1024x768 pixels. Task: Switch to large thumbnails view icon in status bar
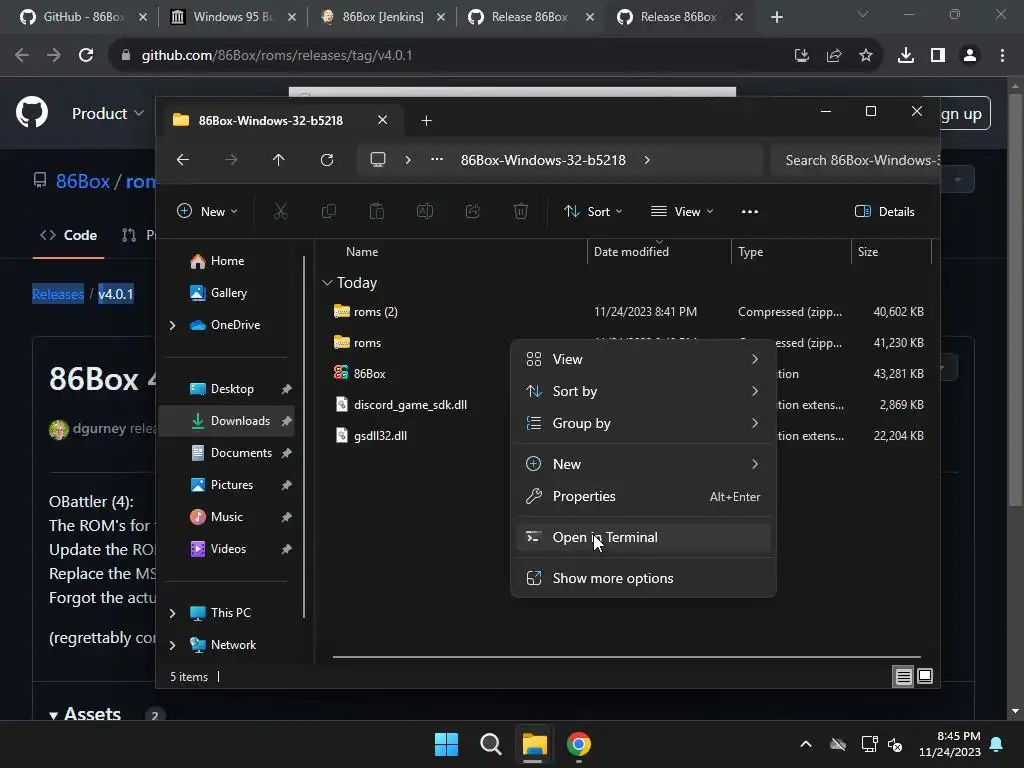click(x=925, y=677)
